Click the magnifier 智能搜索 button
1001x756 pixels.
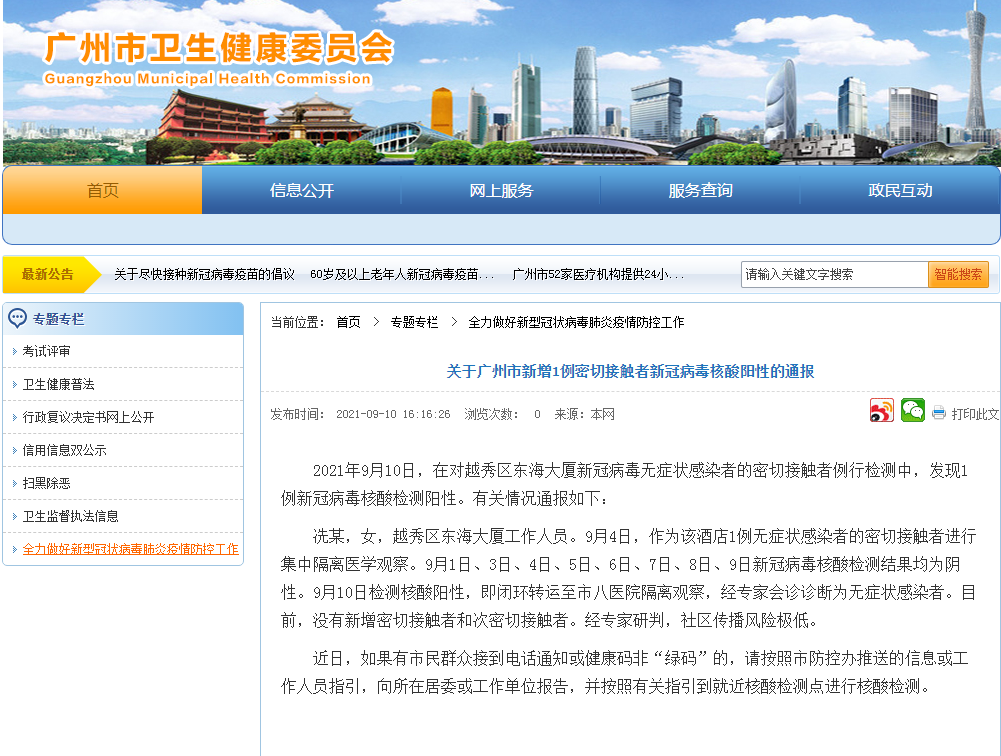pyautogui.click(x=957, y=272)
